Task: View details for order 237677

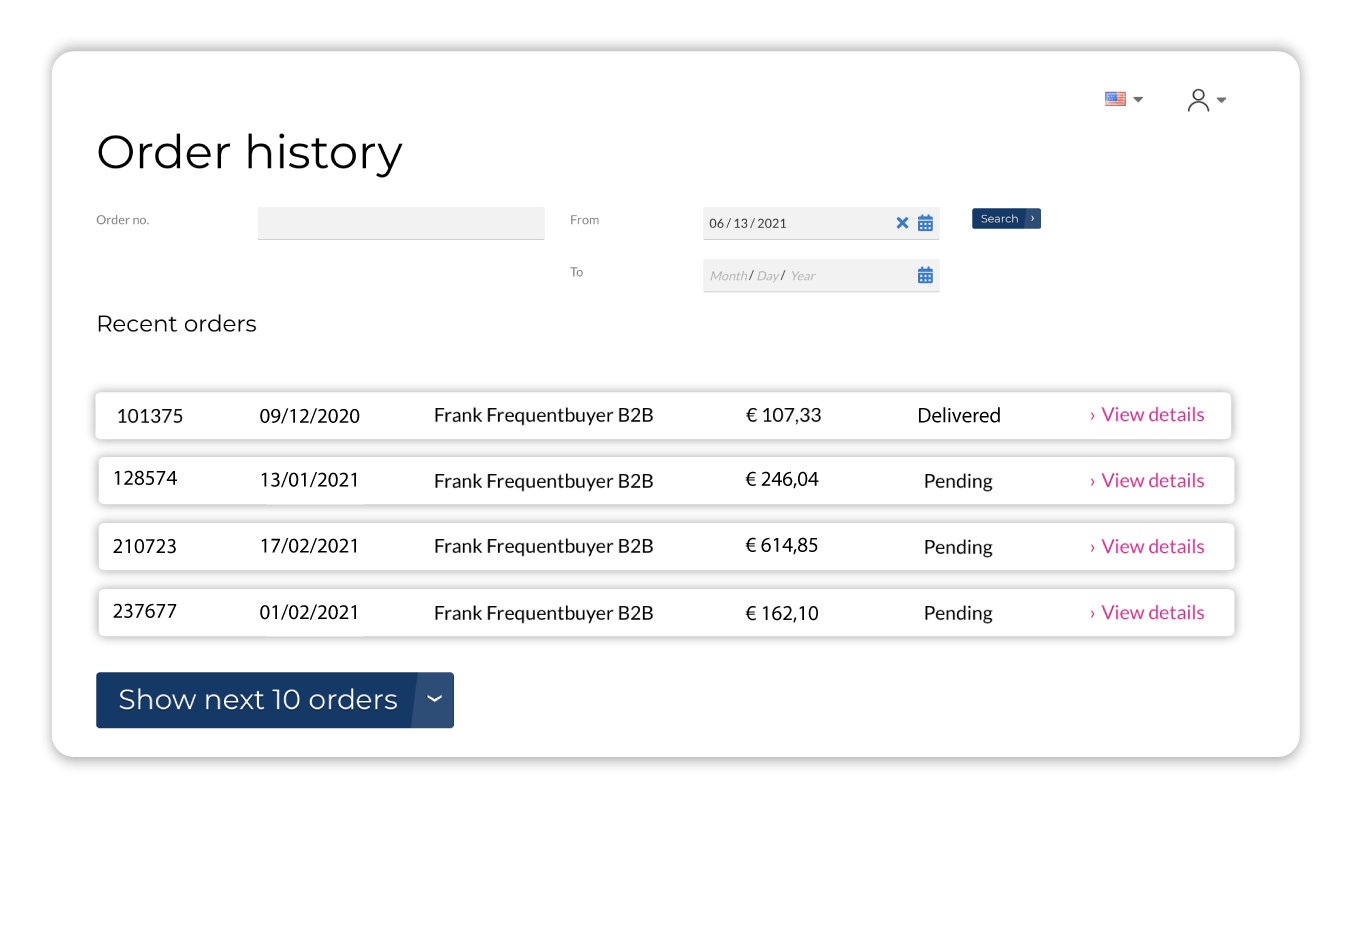Action: click(x=1147, y=613)
